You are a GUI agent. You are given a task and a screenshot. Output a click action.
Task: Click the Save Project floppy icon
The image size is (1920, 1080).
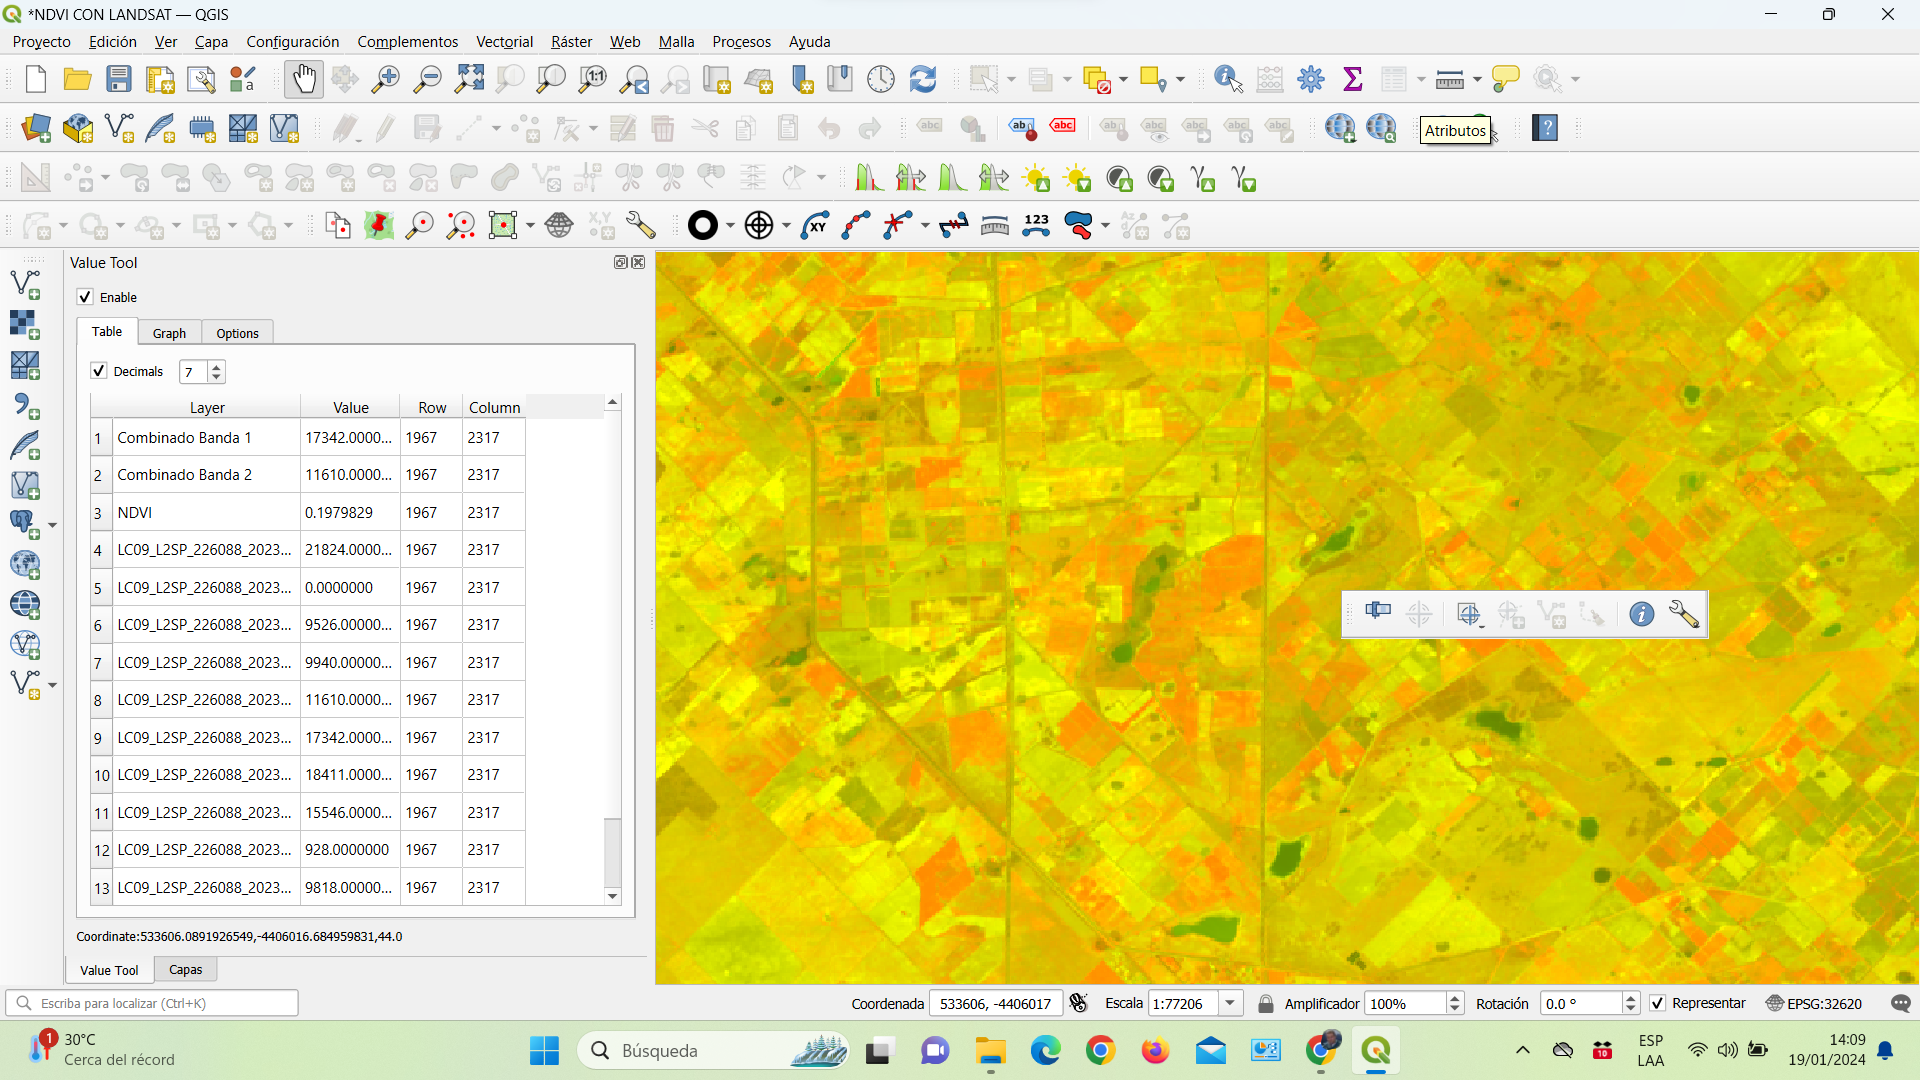(x=119, y=79)
